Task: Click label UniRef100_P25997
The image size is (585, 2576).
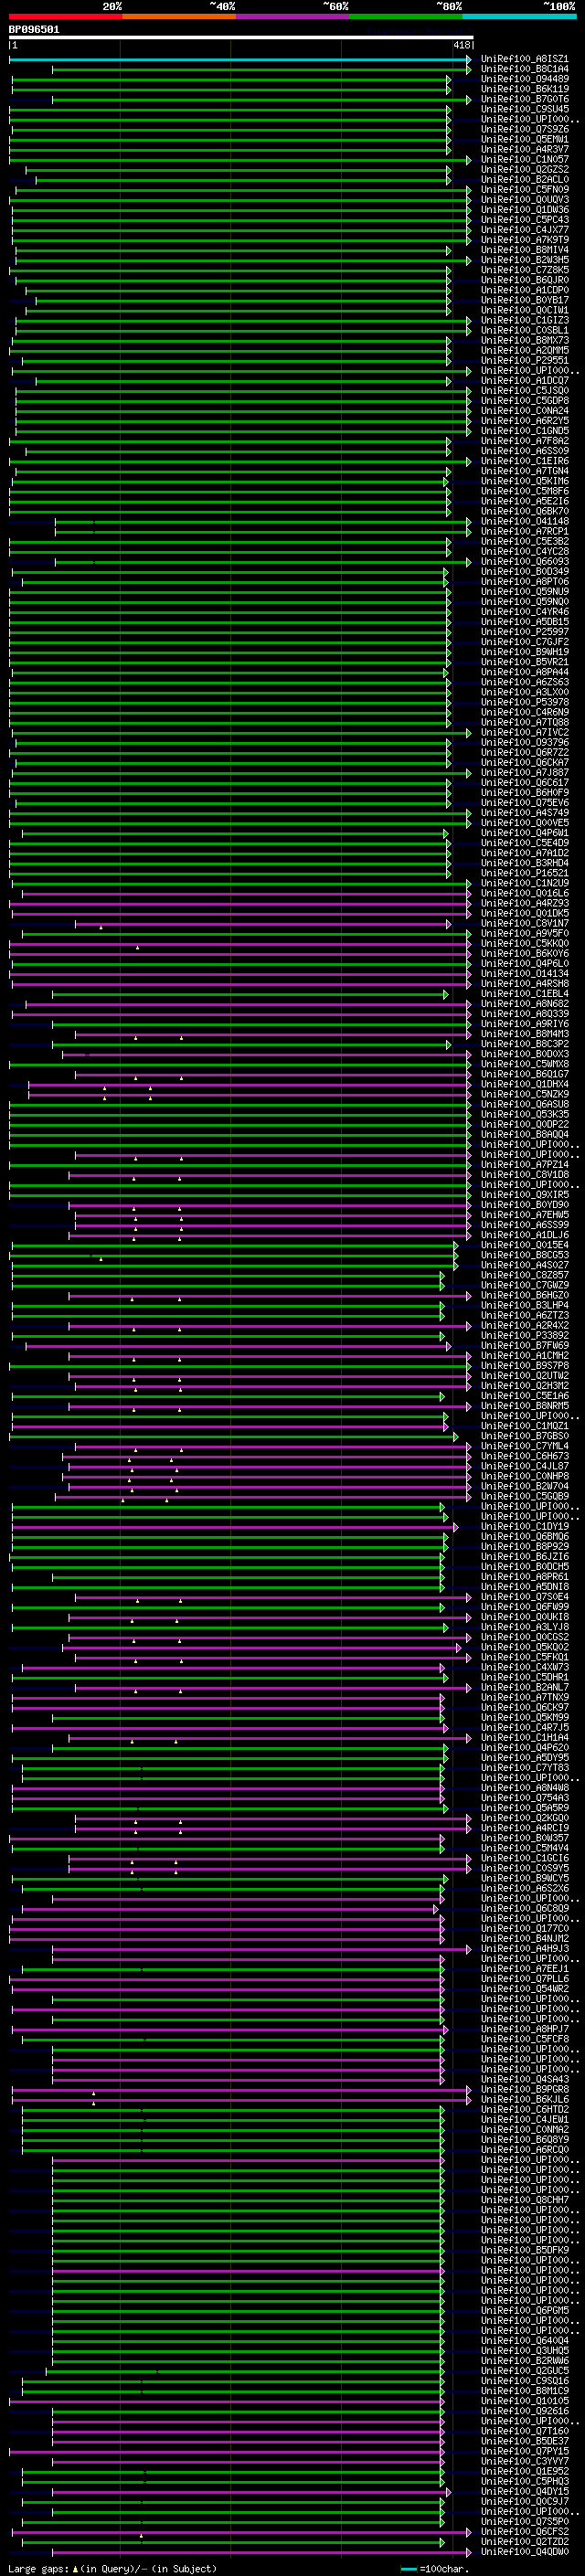Action: (524, 632)
